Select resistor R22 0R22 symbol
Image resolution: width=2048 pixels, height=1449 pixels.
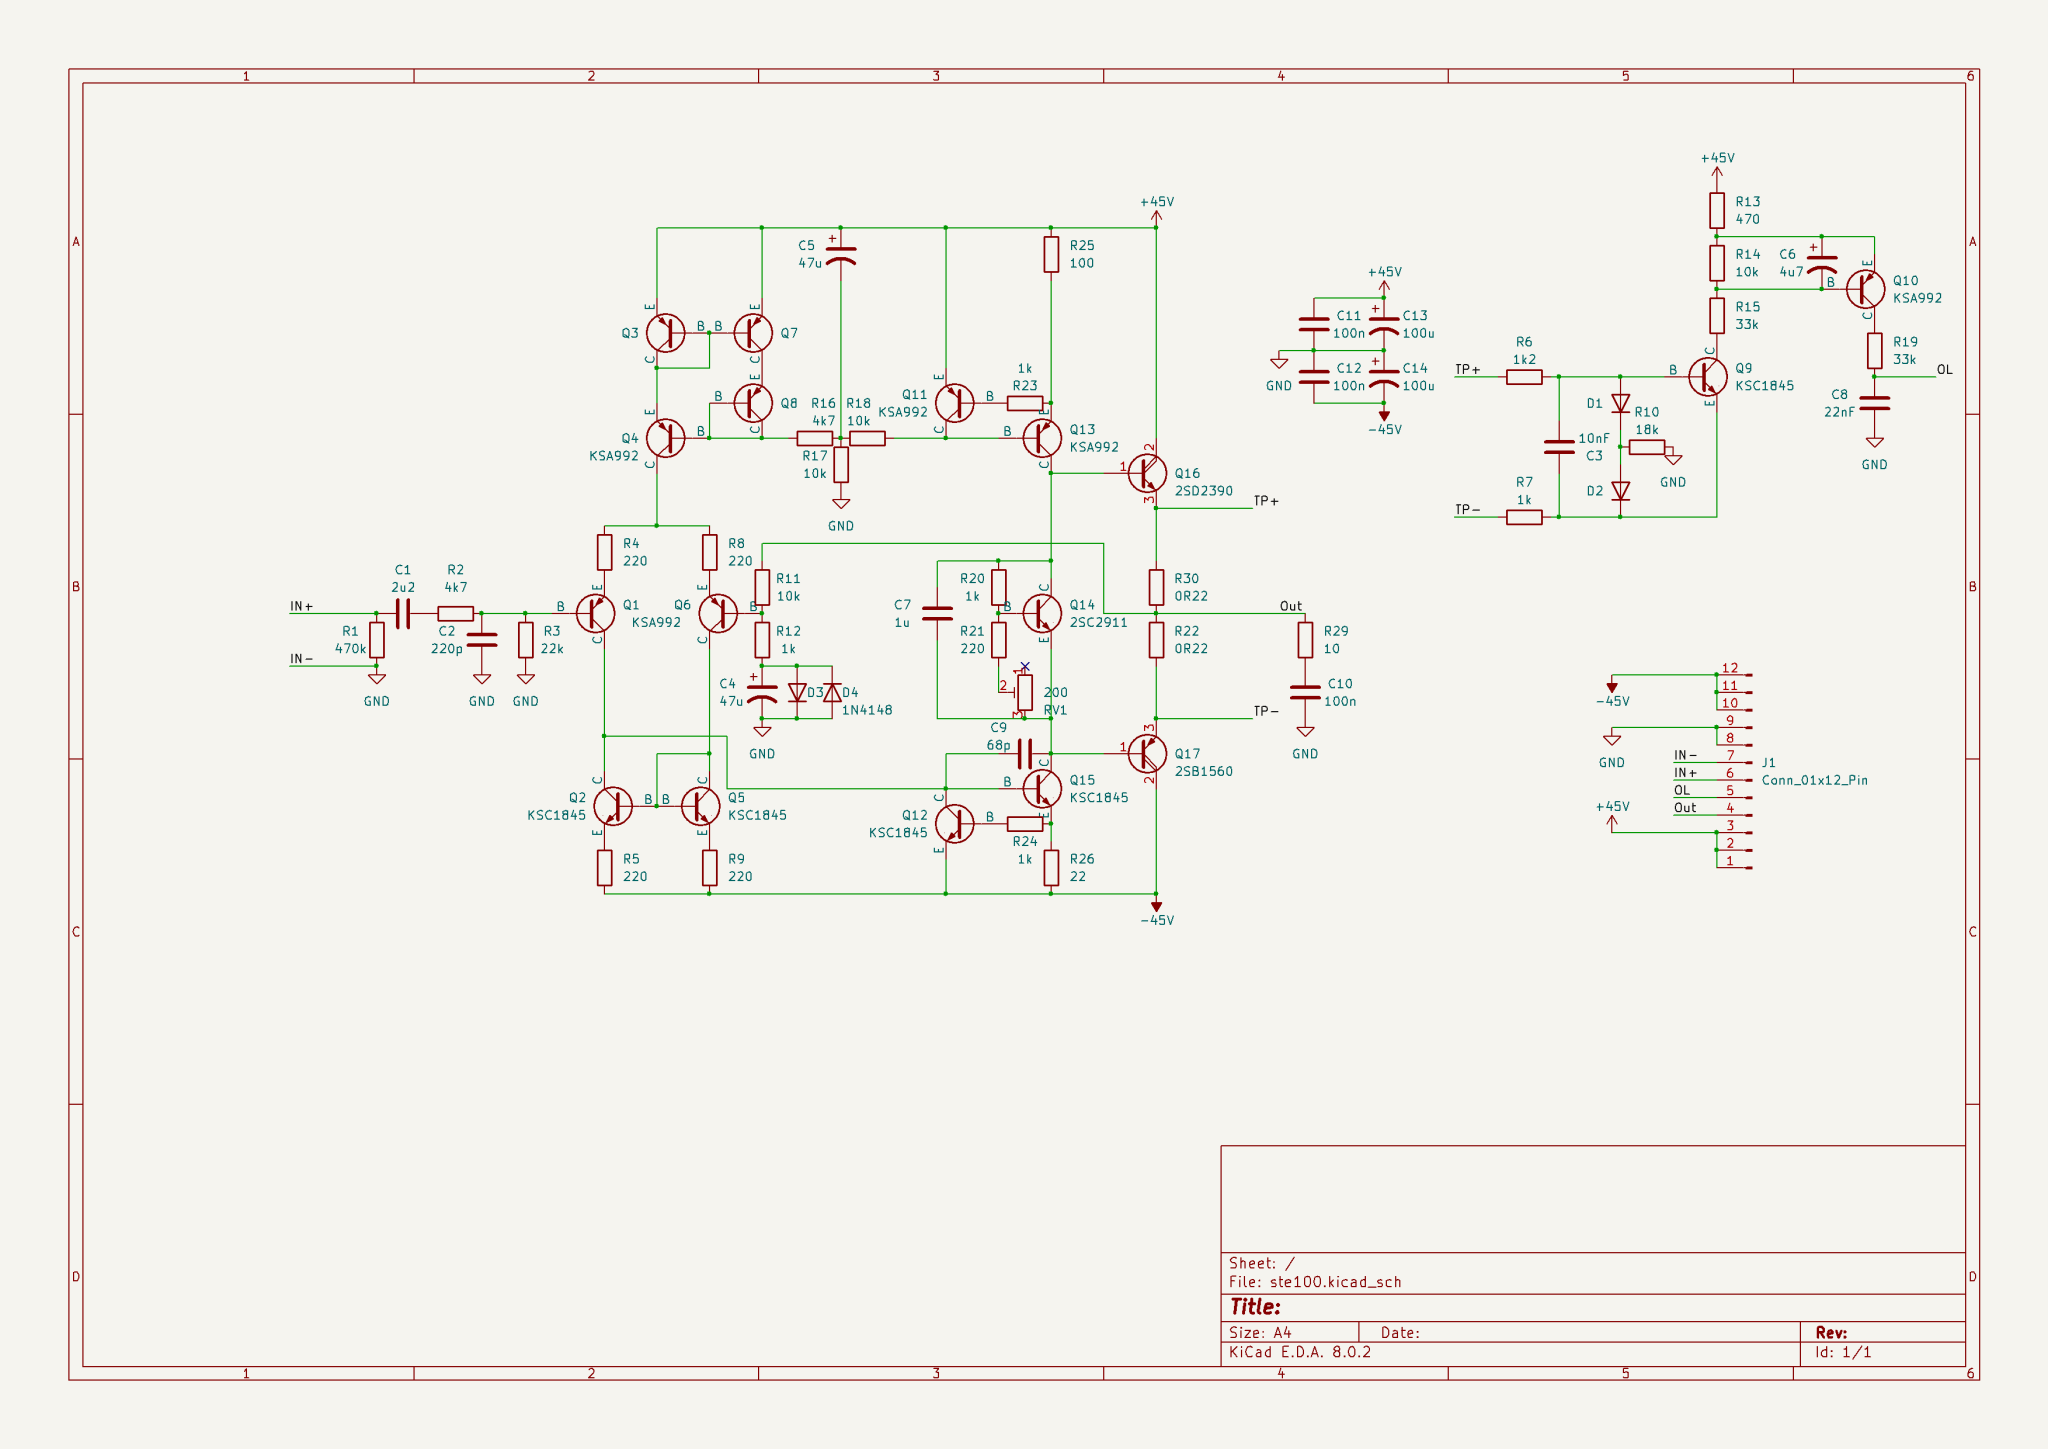pyautogui.click(x=1156, y=639)
